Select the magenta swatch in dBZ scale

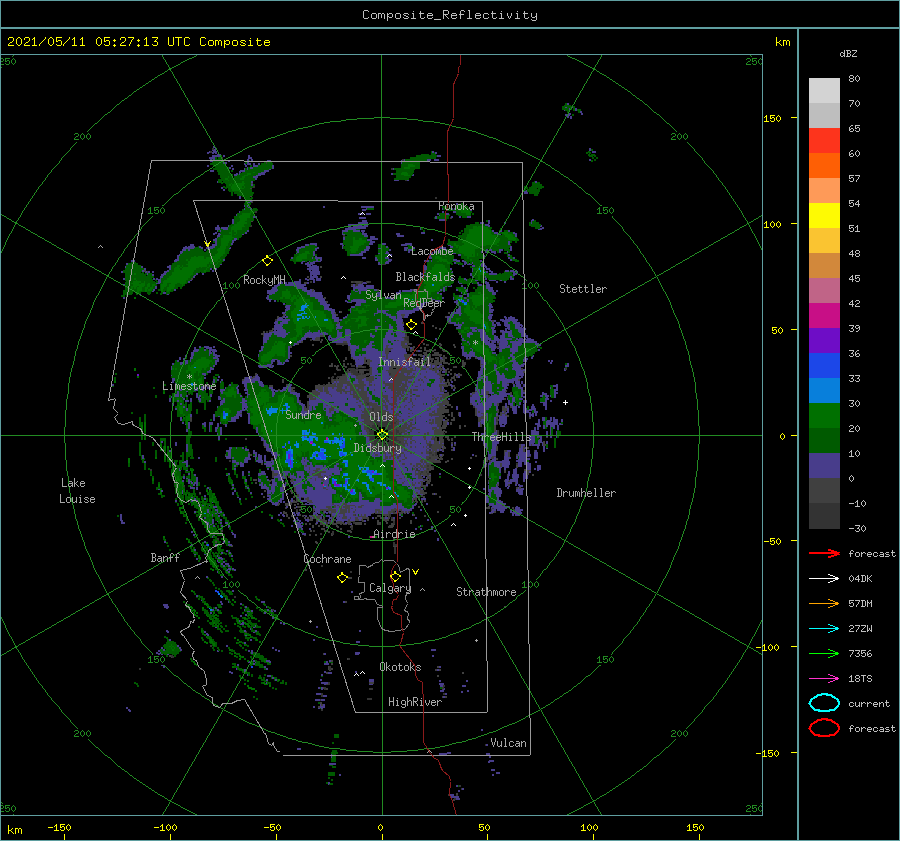824,316
